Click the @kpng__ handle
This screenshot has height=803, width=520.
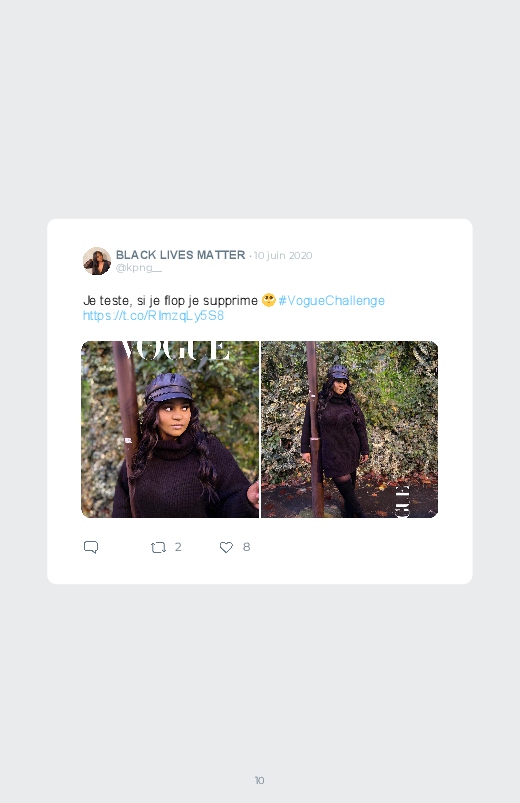point(139,268)
